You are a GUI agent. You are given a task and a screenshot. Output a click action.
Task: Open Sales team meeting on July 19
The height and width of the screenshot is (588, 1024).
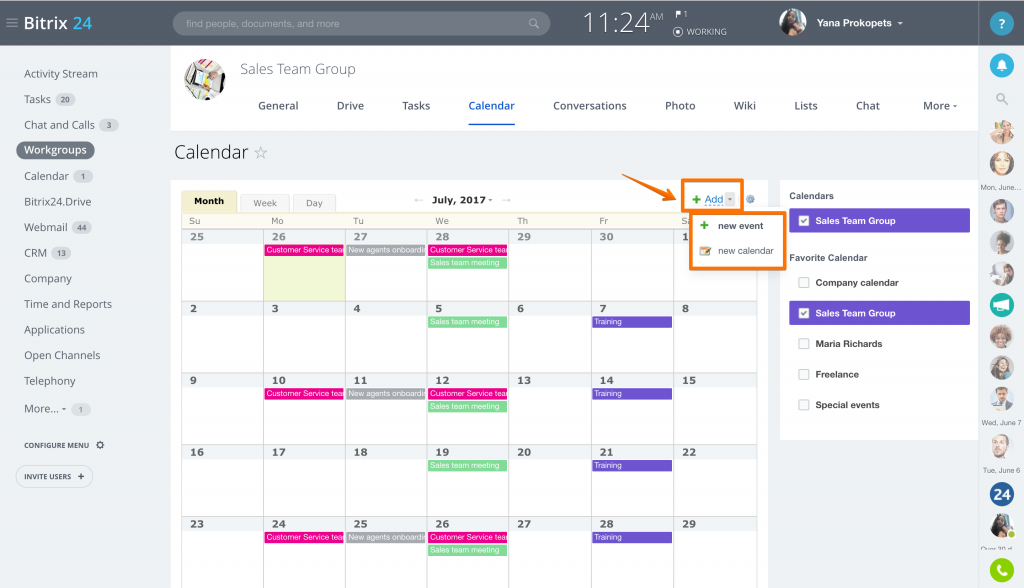click(468, 465)
